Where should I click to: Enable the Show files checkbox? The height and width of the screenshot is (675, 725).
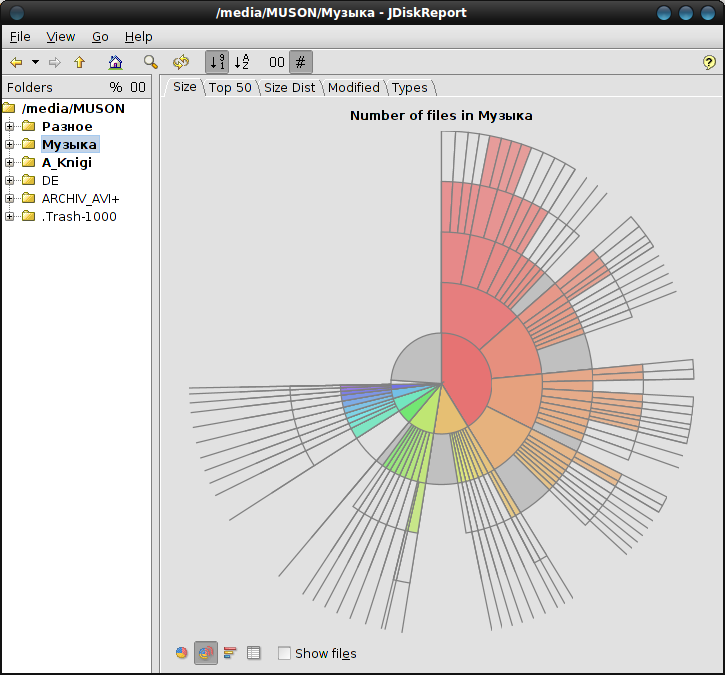click(284, 653)
